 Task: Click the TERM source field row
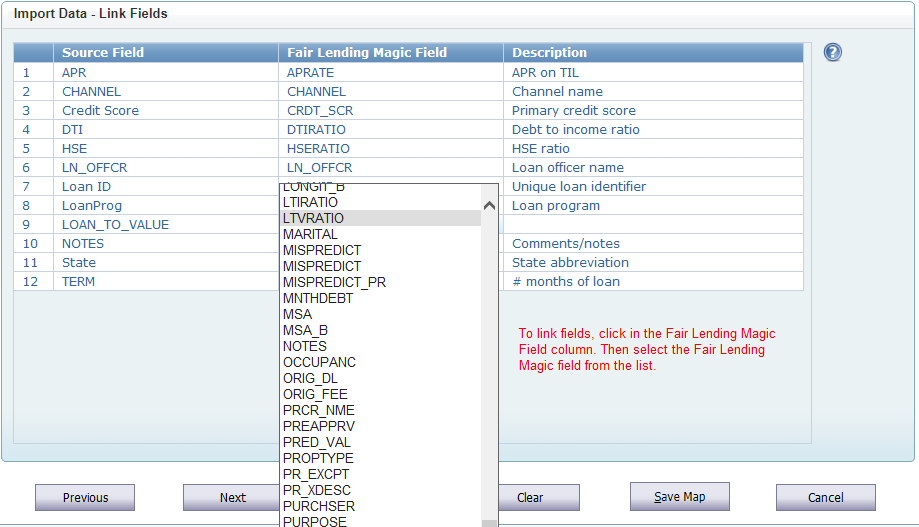tap(166, 281)
